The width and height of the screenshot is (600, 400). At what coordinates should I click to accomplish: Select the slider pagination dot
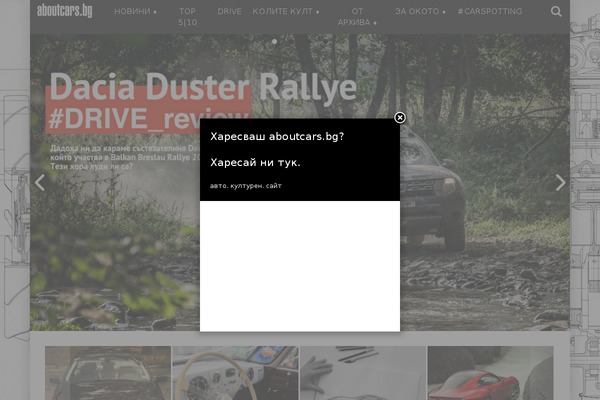[274, 41]
